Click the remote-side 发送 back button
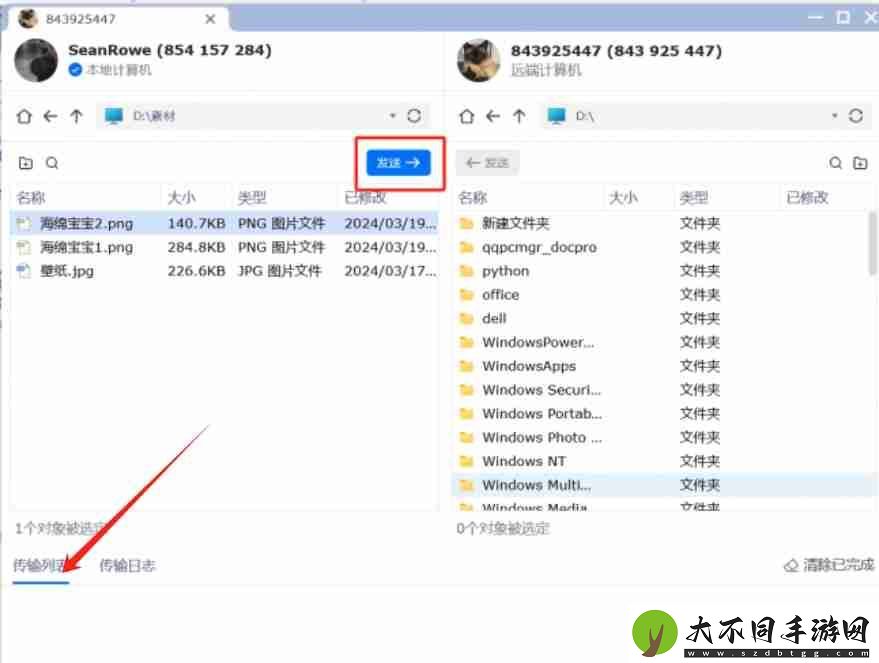The height and width of the screenshot is (663, 879). click(487, 163)
